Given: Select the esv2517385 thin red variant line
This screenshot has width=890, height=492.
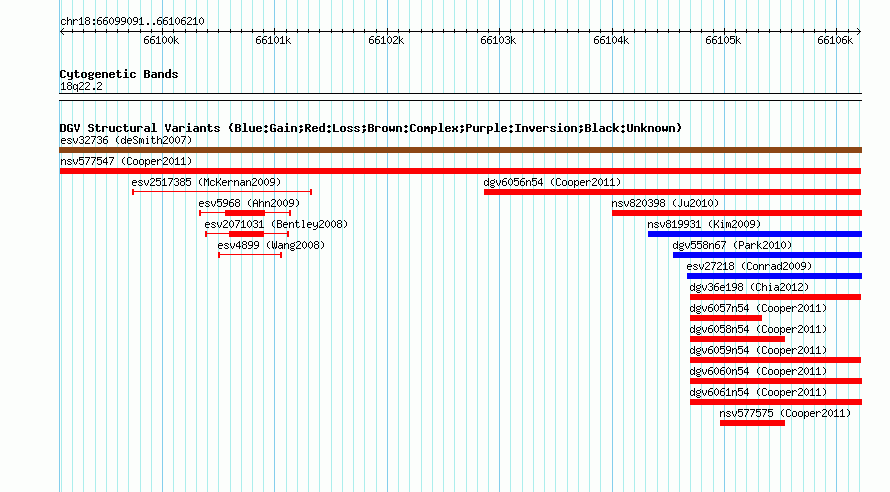Looking at the screenshot, I should (x=222, y=192).
